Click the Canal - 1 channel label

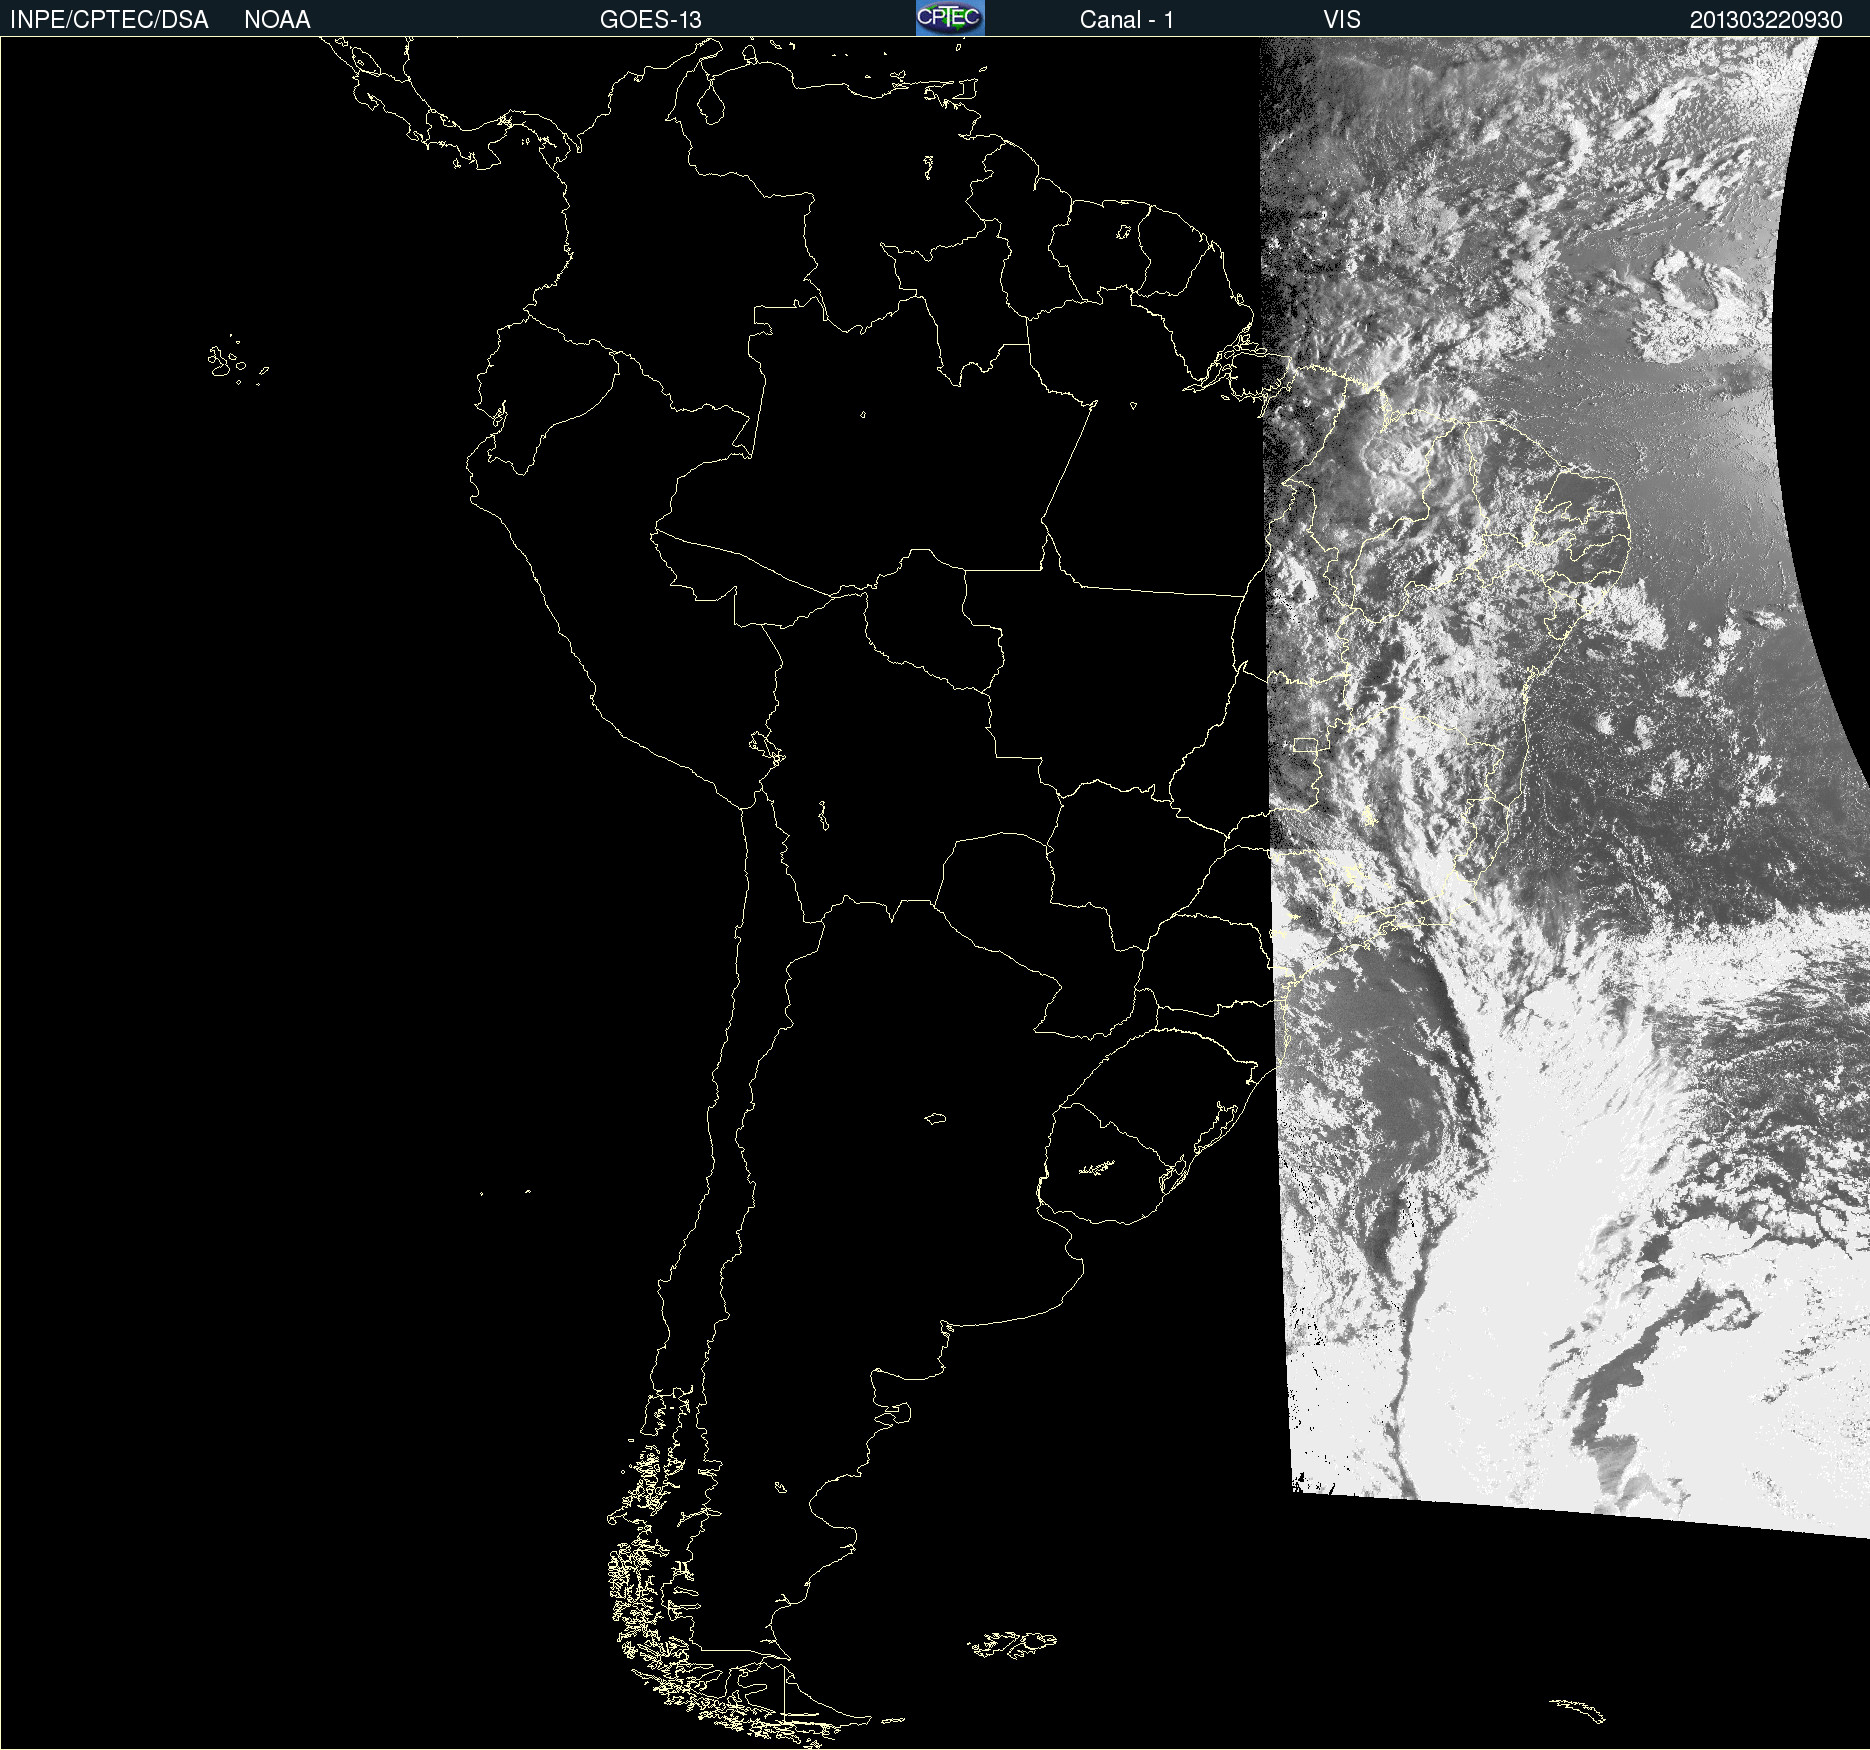pos(1126,20)
